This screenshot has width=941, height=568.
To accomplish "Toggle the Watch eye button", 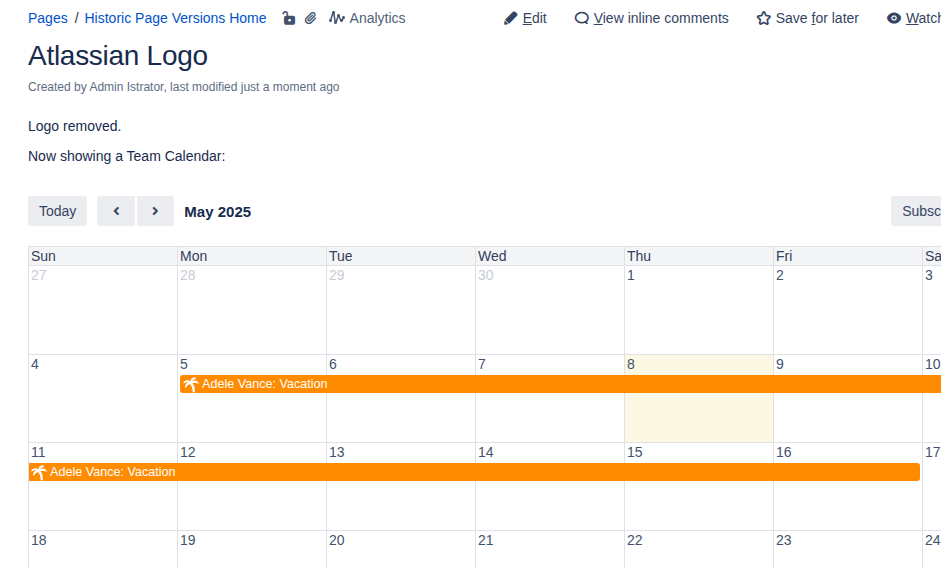I will point(913,18).
